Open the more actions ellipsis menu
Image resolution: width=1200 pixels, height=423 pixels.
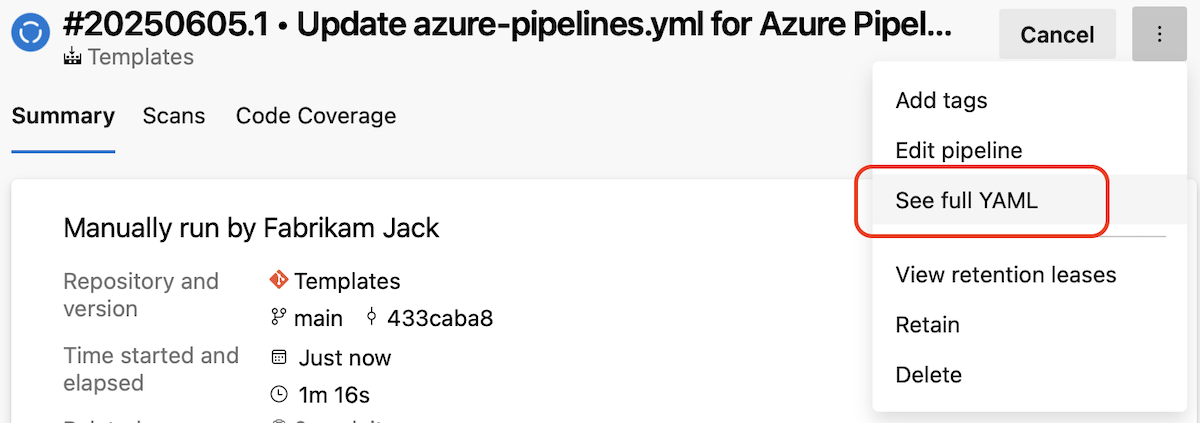[1159, 35]
